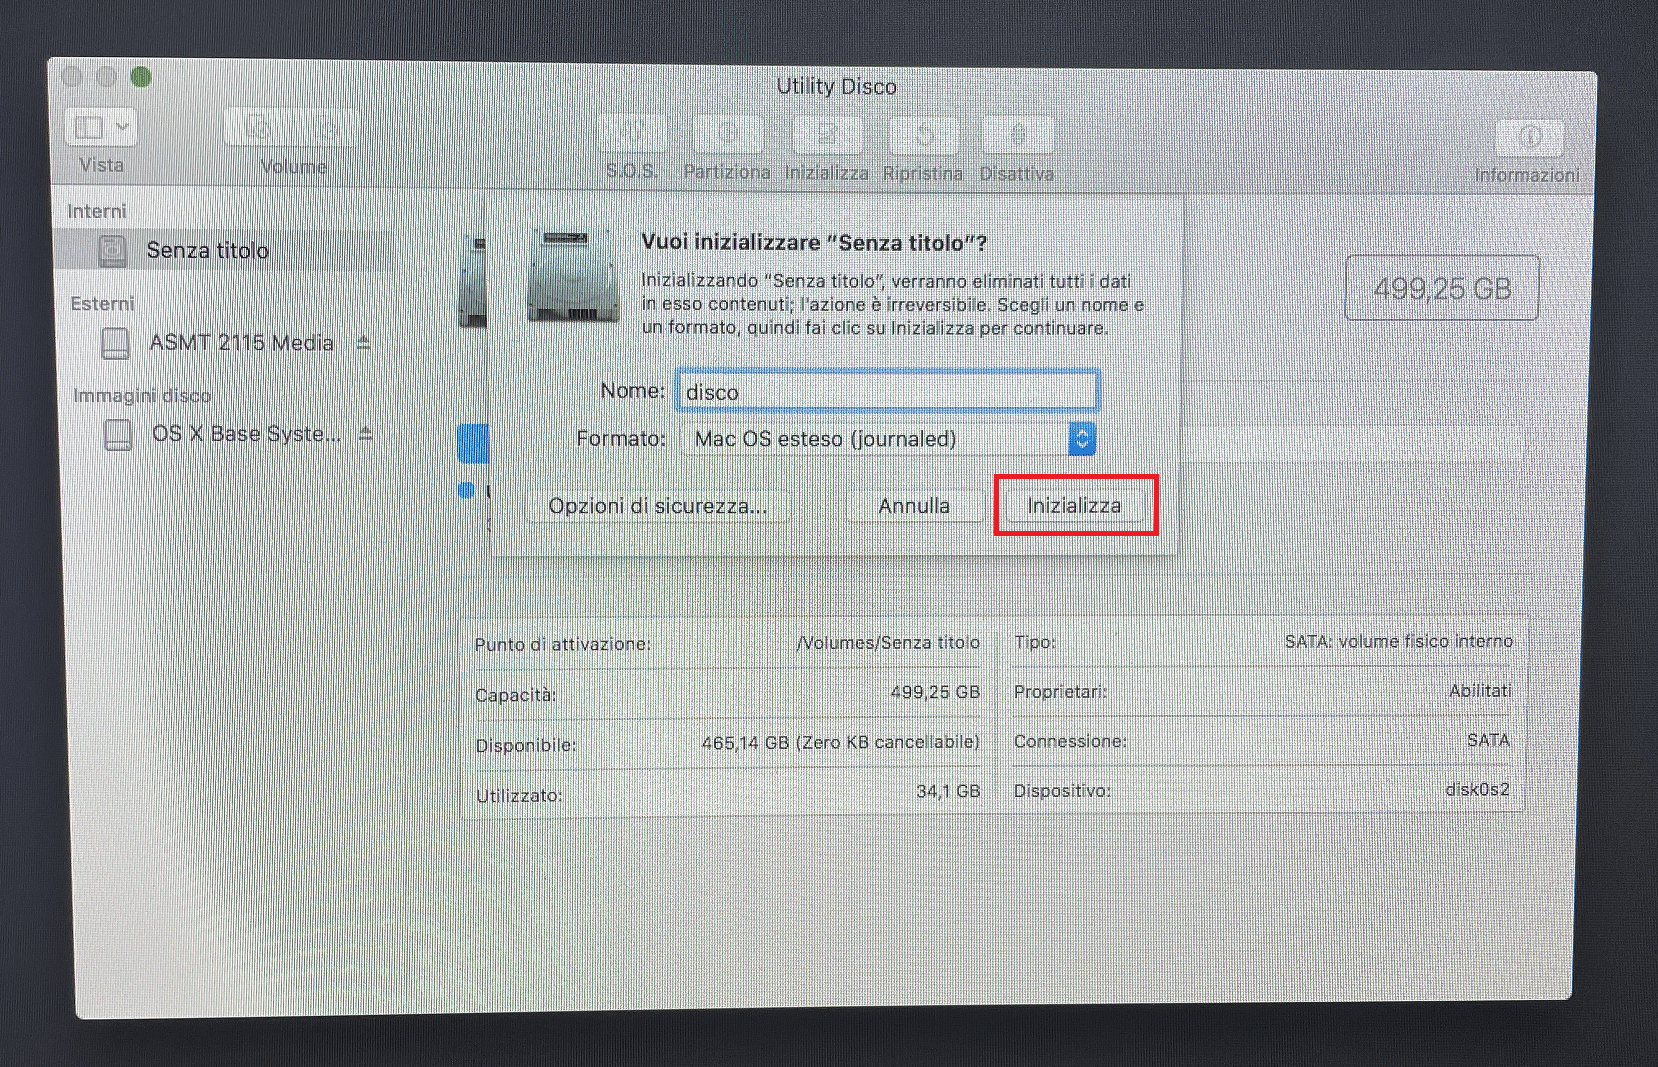Click the SATA: volume fisico interno value
This screenshot has width=1658, height=1067.
1398,641
